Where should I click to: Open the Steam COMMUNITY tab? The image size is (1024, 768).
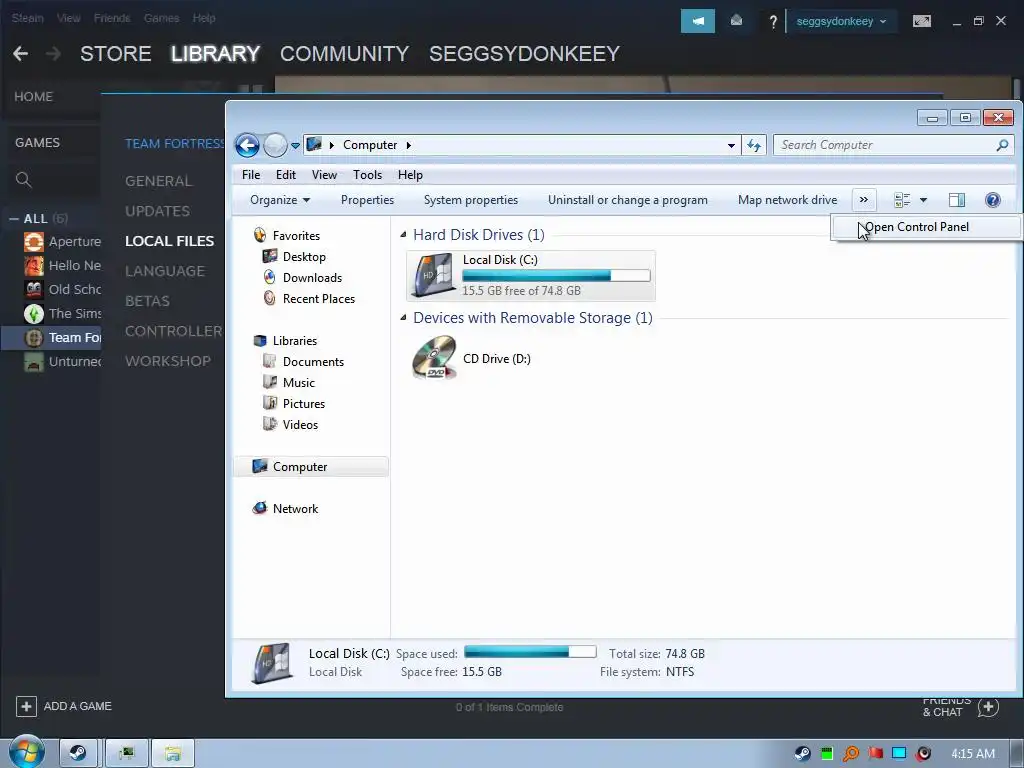click(344, 54)
